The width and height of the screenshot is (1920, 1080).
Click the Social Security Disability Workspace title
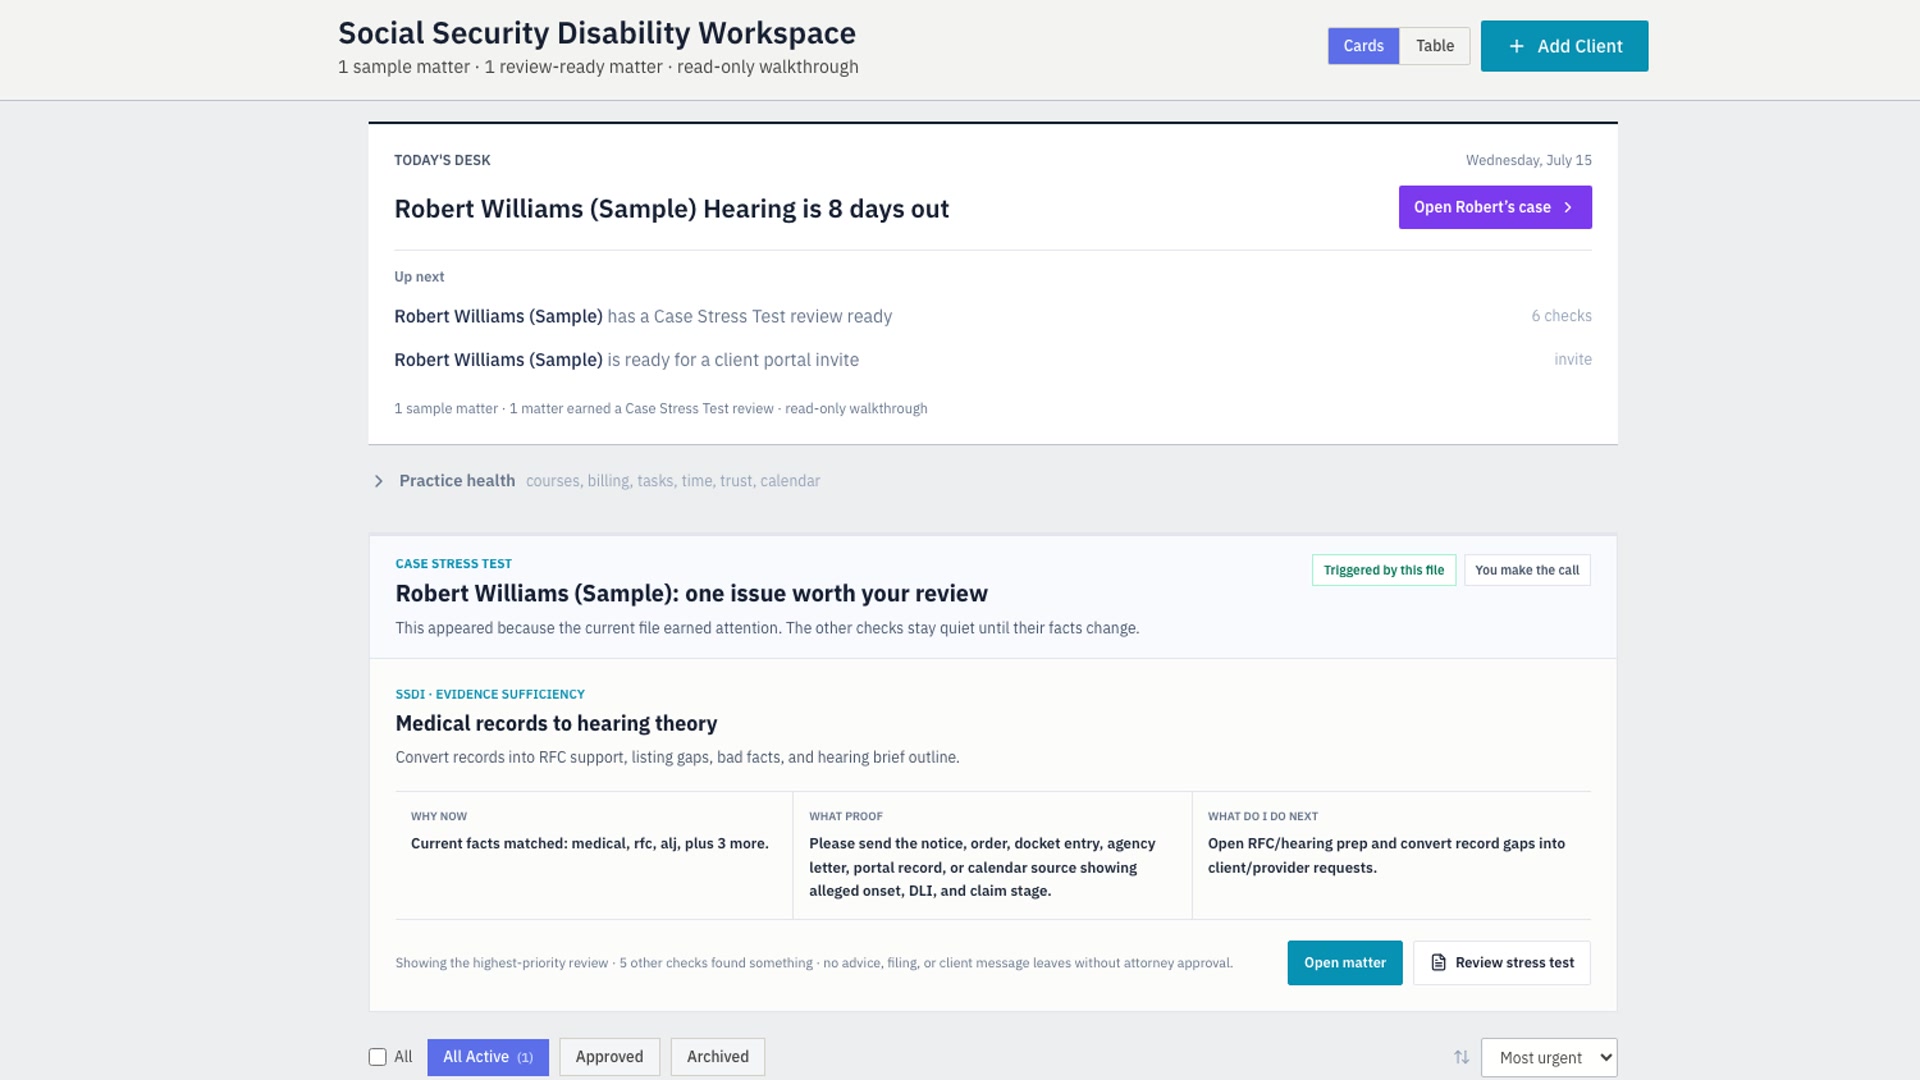click(597, 33)
